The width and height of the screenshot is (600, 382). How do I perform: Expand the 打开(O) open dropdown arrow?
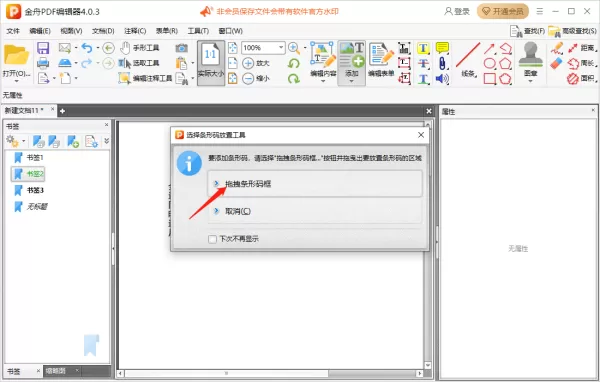(16, 81)
